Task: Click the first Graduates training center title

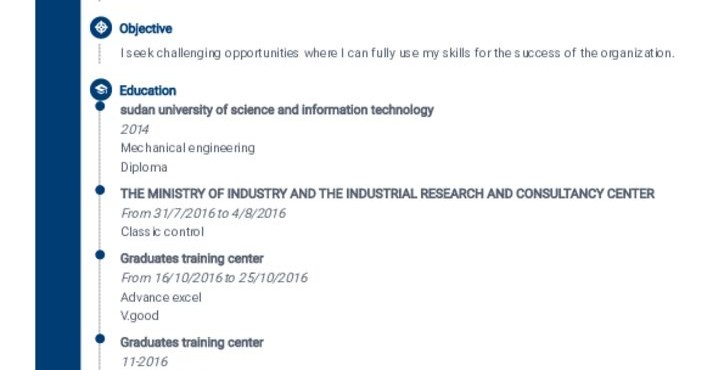Action: [x=192, y=258]
